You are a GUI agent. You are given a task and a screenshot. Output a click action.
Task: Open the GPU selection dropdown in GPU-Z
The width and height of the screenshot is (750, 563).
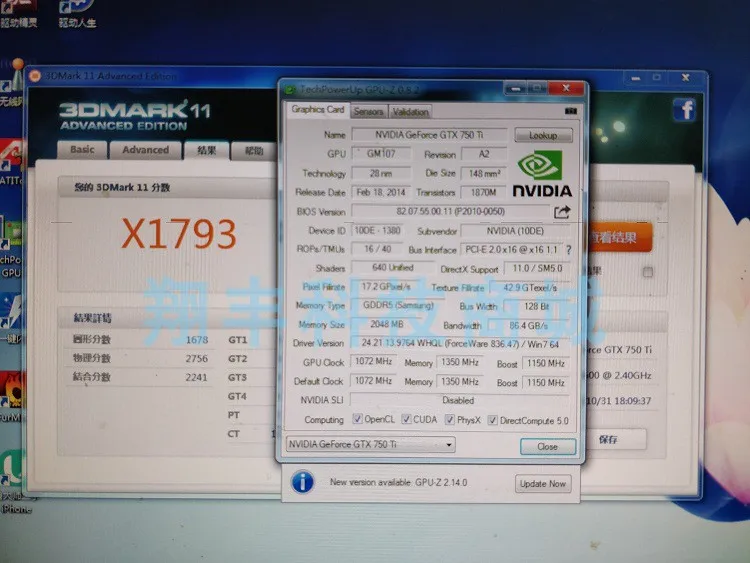tap(370, 444)
